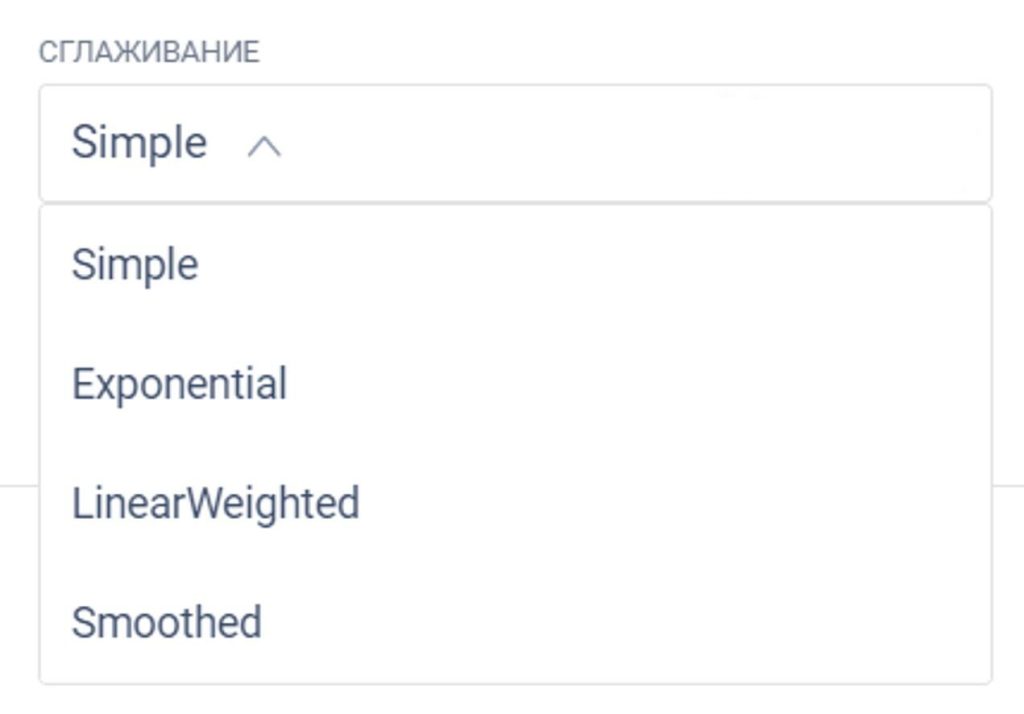Select Smoothed from the dropdown options

coord(167,622)
